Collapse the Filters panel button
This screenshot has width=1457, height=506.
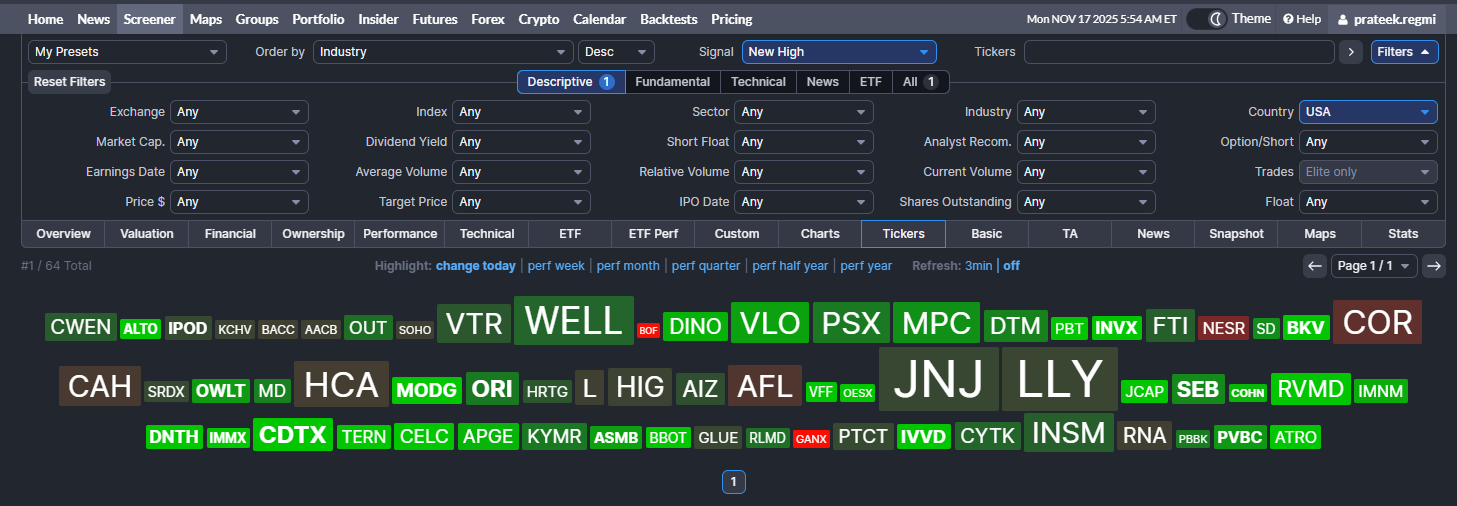point(1404,52)
